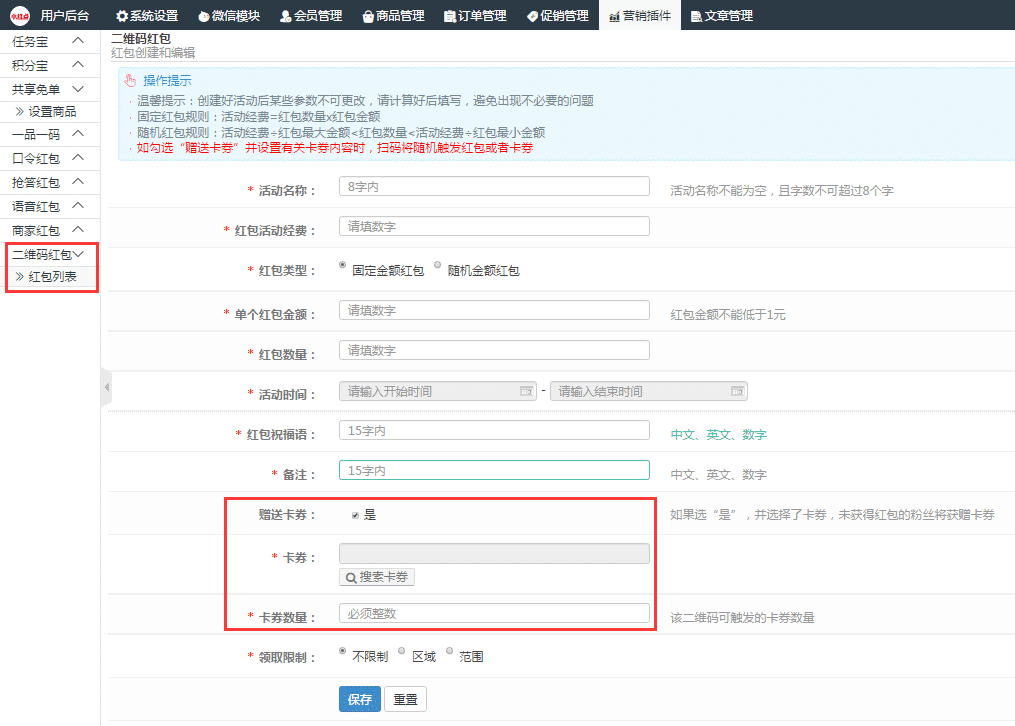The width and height of the screenshot is (1015, 726).
Task: Click the red logo icon beside 用户后台
Action: [x=19, y=15]
